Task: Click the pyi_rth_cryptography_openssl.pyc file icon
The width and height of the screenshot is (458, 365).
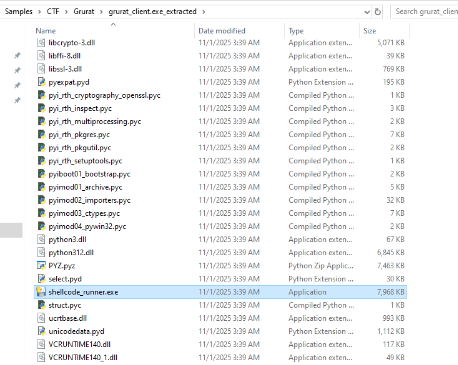Action: tap(41, 95)
